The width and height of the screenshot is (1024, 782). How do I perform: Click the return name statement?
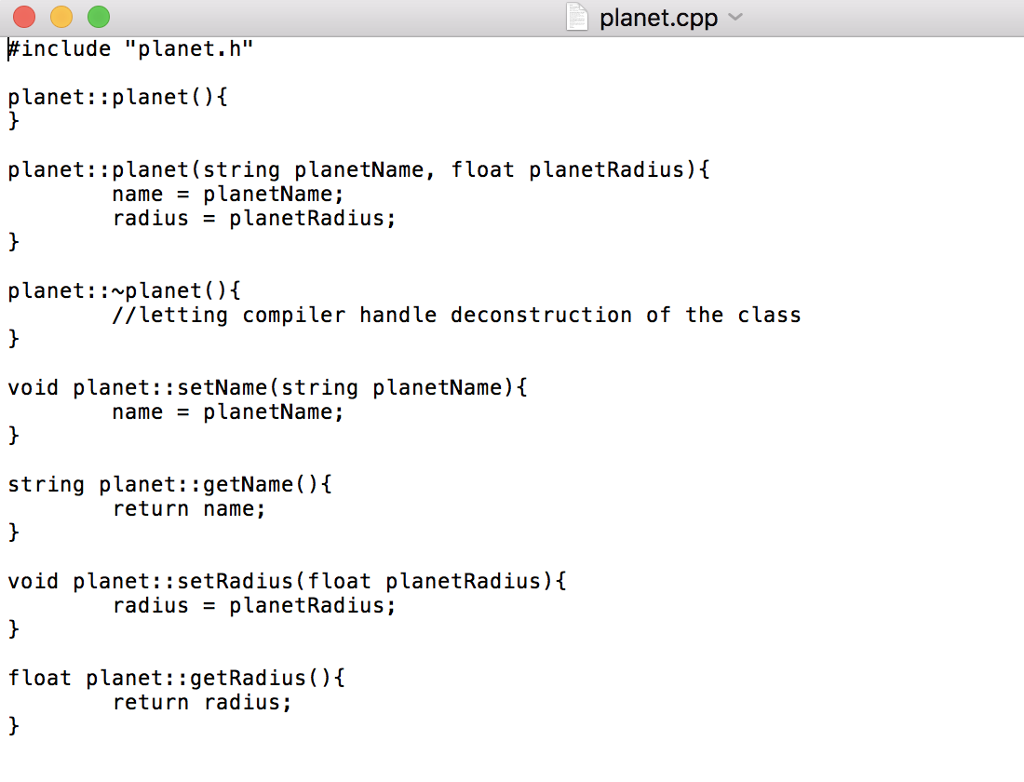(x=188, y=508)
